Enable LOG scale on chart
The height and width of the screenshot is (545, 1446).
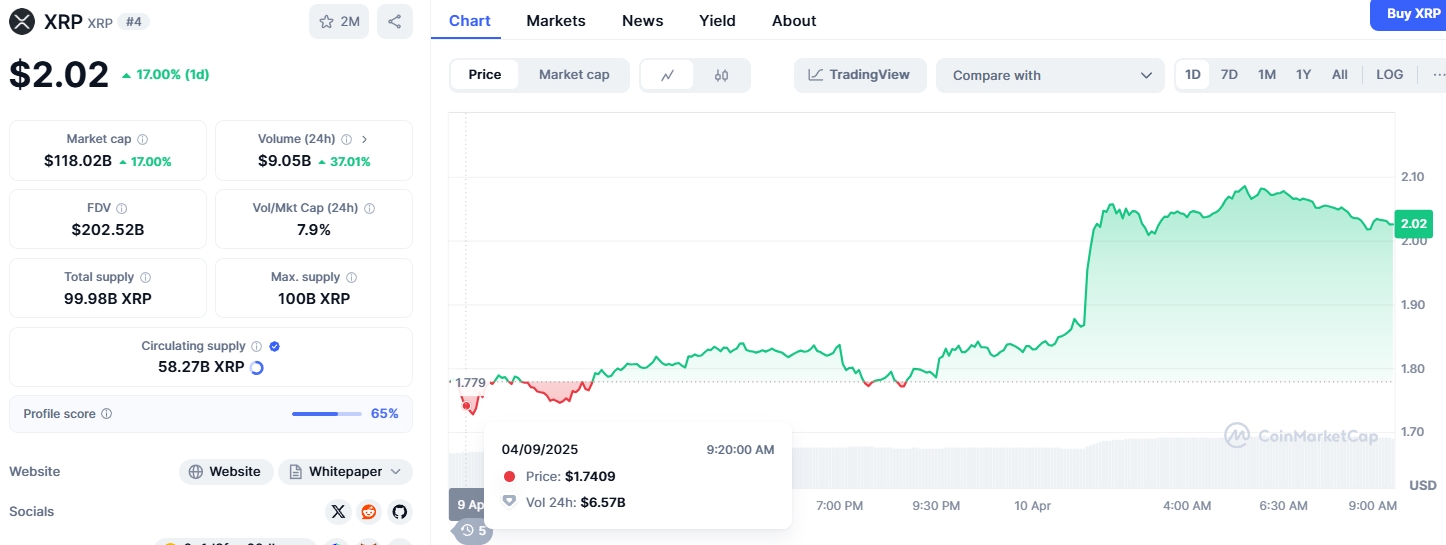pyautogui.click(x=1389, y=75)
